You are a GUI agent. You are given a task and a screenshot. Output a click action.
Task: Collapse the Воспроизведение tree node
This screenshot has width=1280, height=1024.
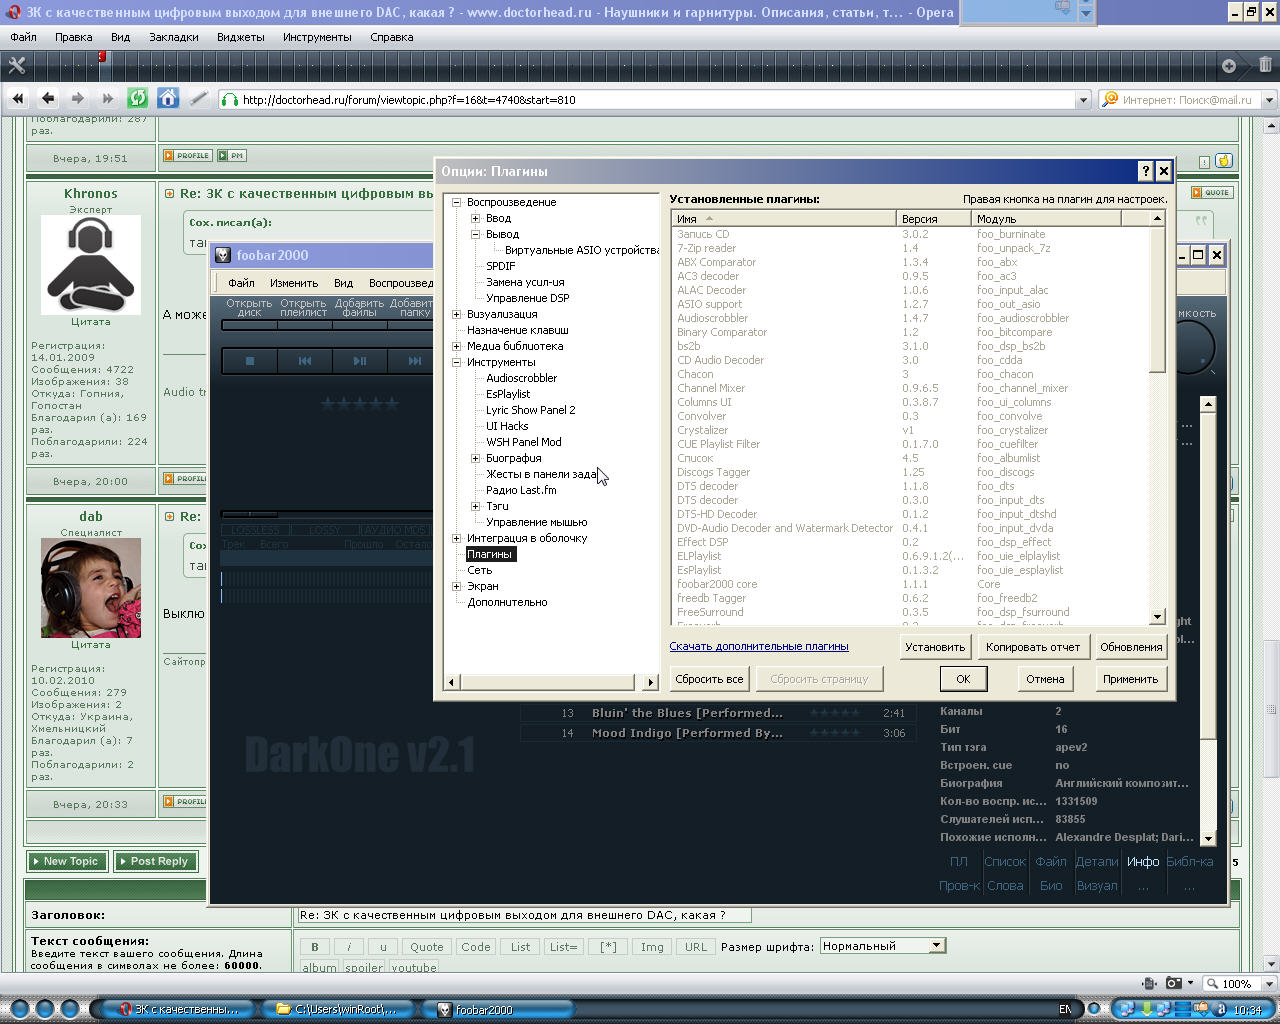point(456,202)
